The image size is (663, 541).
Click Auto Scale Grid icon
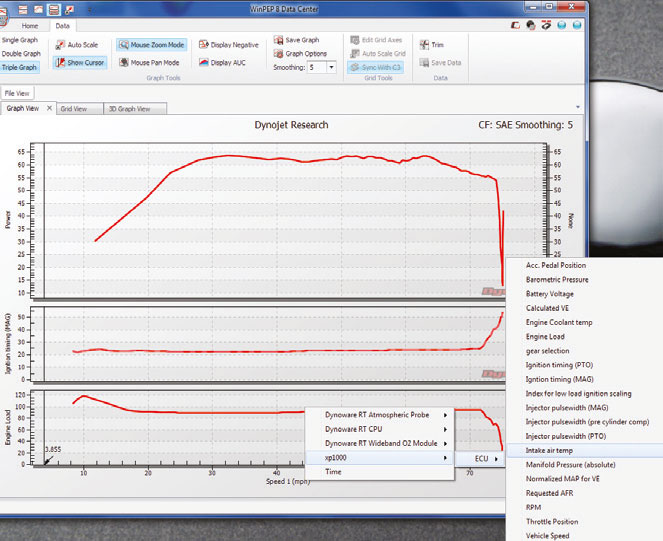[355, 54]
